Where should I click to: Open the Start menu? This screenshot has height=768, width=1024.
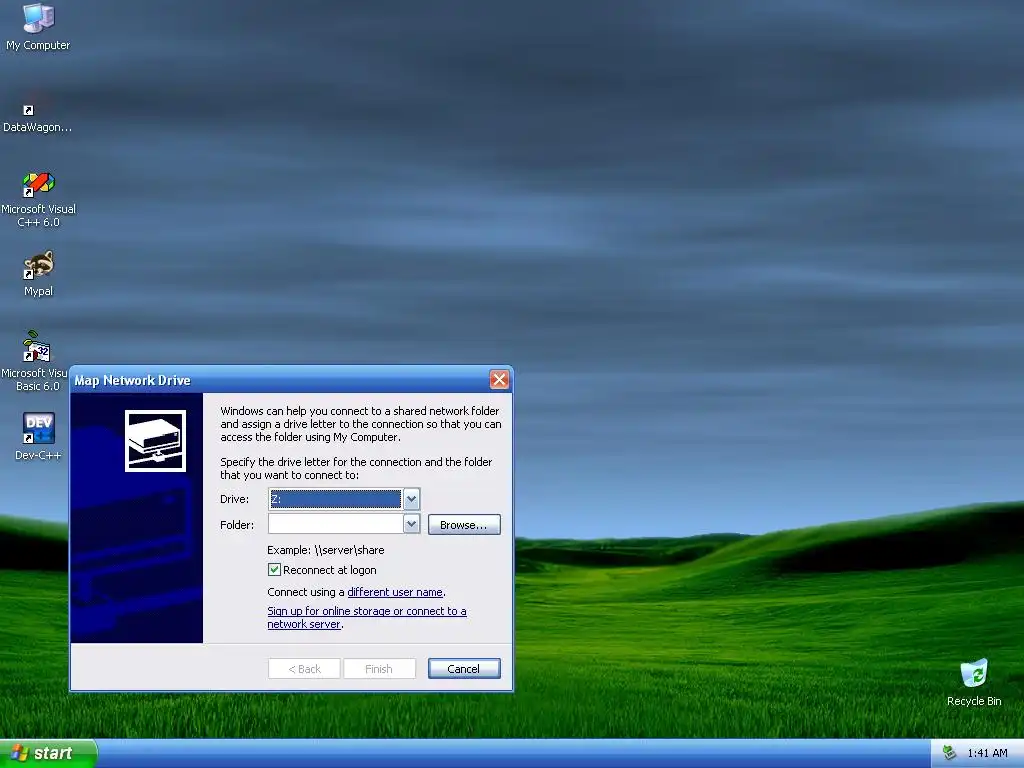pos(48,753)
